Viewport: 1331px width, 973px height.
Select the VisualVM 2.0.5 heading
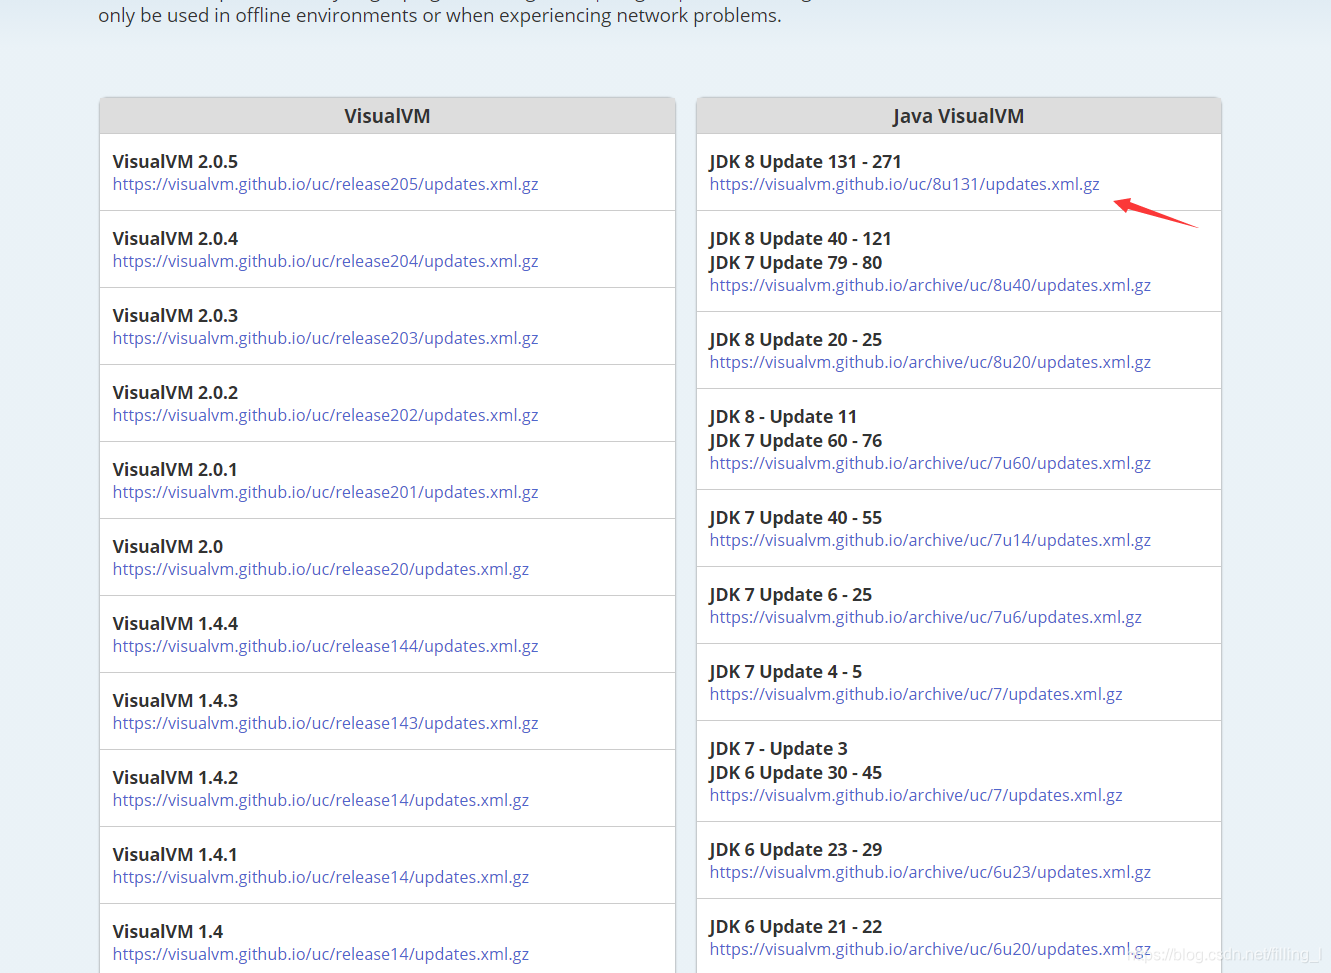[x=175, y=161]
